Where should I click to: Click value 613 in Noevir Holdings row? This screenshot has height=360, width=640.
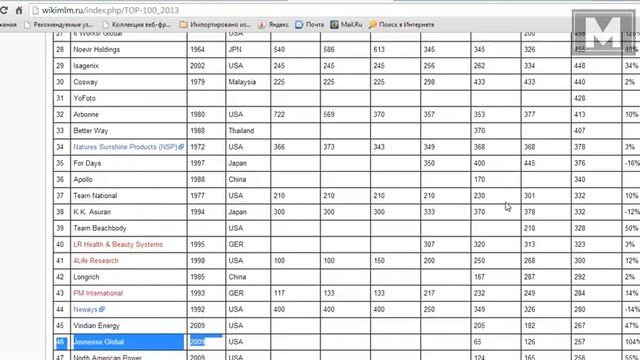396,50
